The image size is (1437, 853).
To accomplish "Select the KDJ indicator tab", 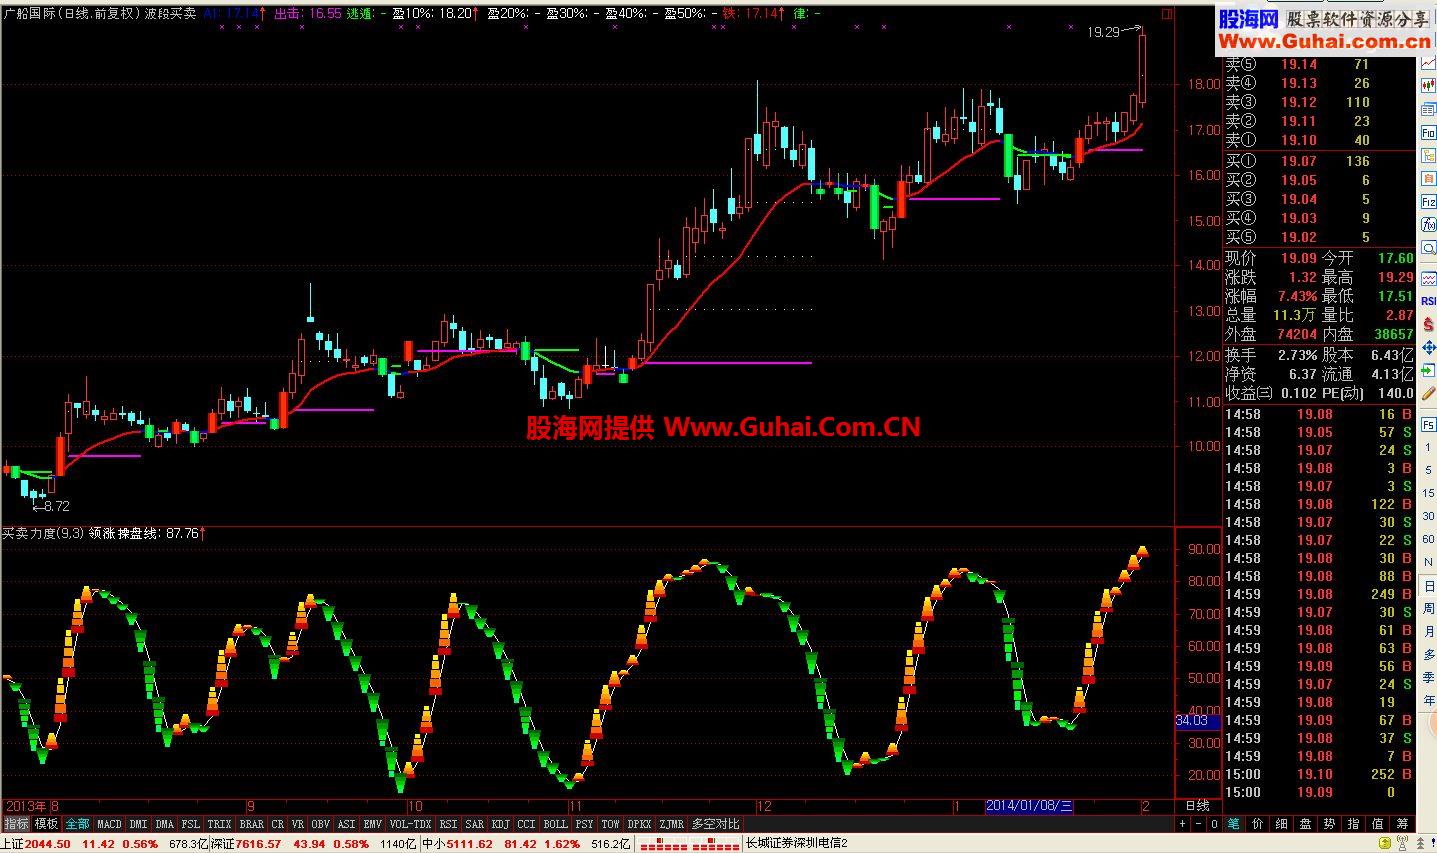I will point(500,824).
